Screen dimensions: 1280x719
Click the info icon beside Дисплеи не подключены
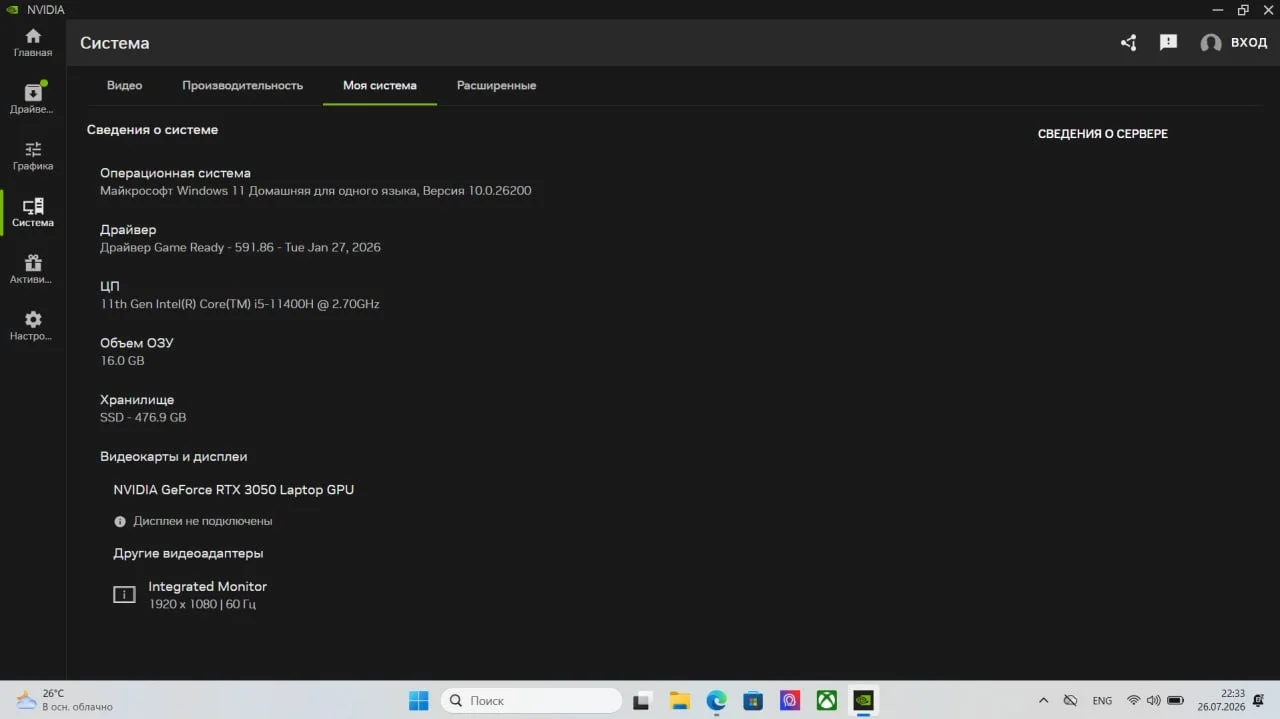(x=120, y=521)
